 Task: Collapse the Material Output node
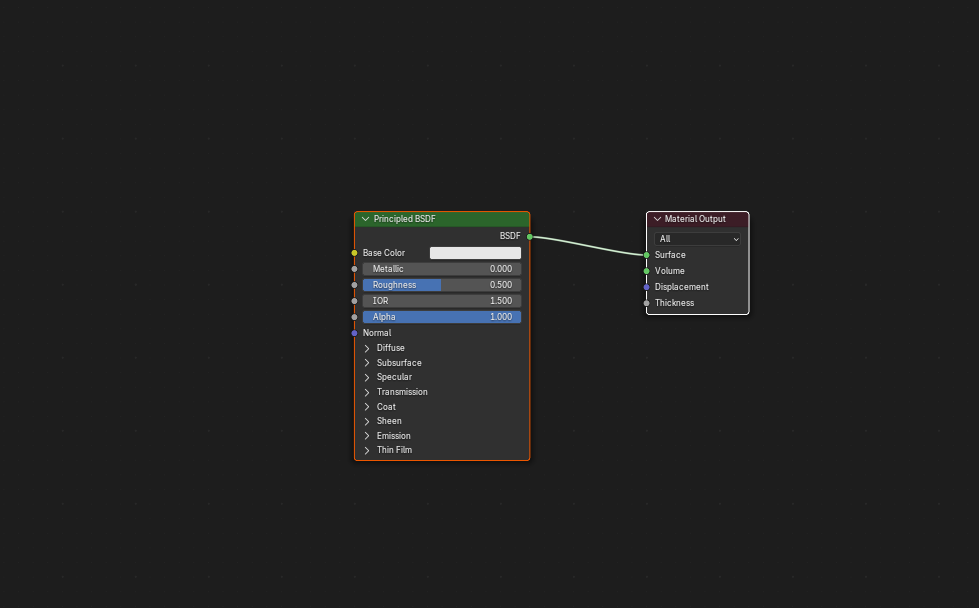tap(657, 219)
